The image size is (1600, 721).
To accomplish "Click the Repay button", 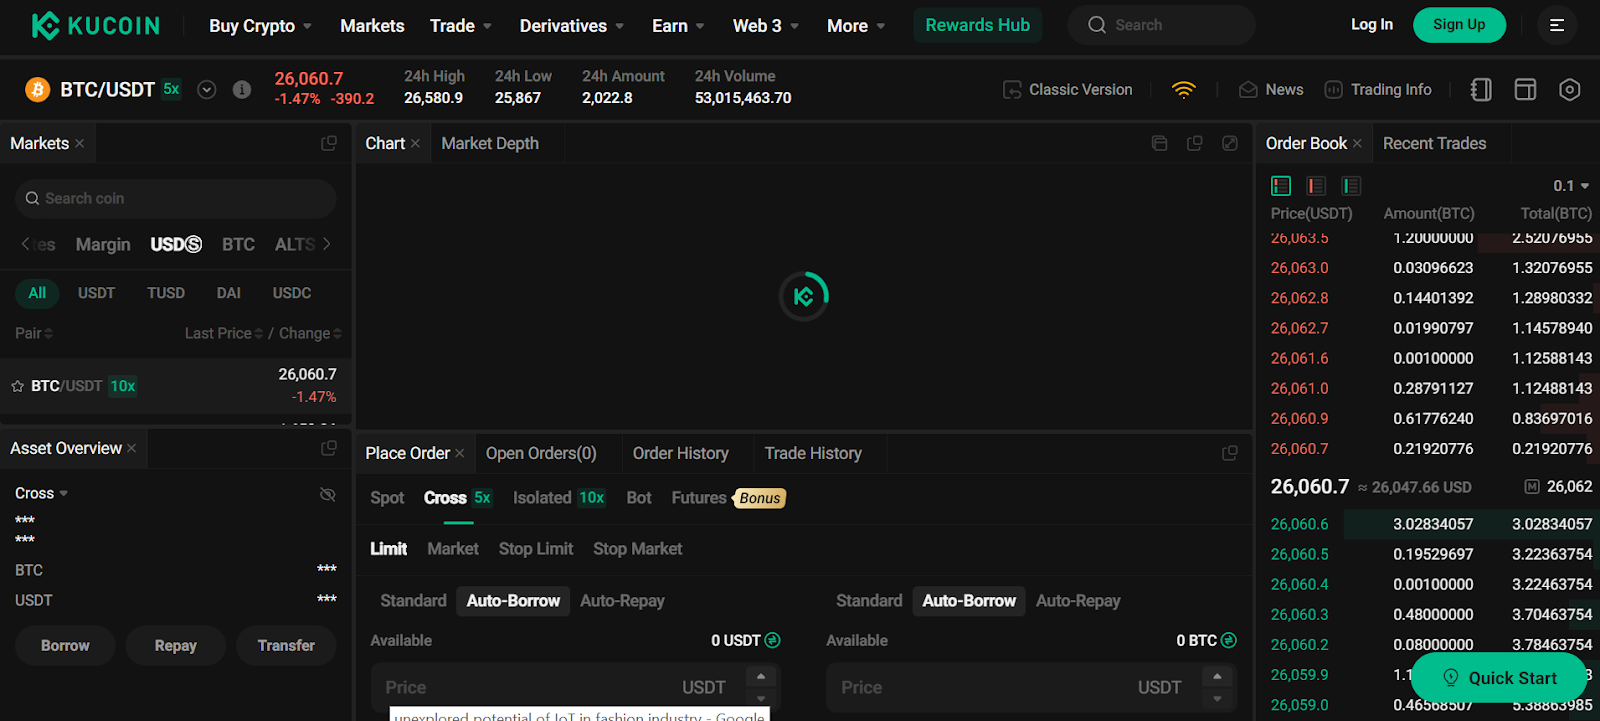I will click(176, 646).
